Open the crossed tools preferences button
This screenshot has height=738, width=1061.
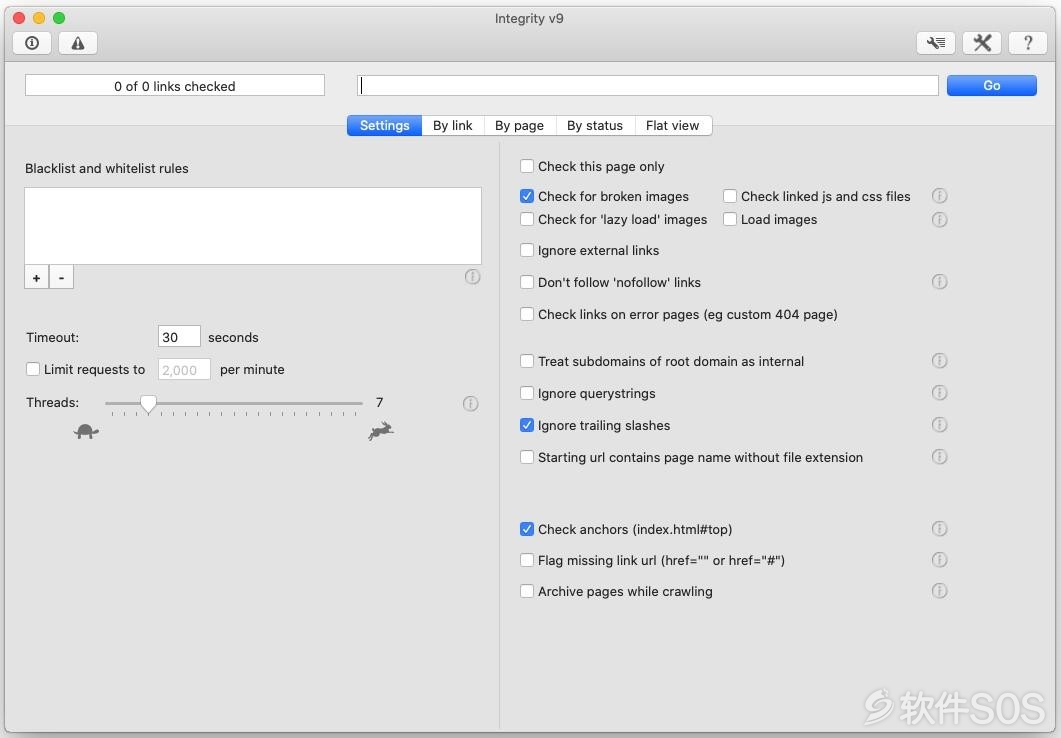click(982, 43)
